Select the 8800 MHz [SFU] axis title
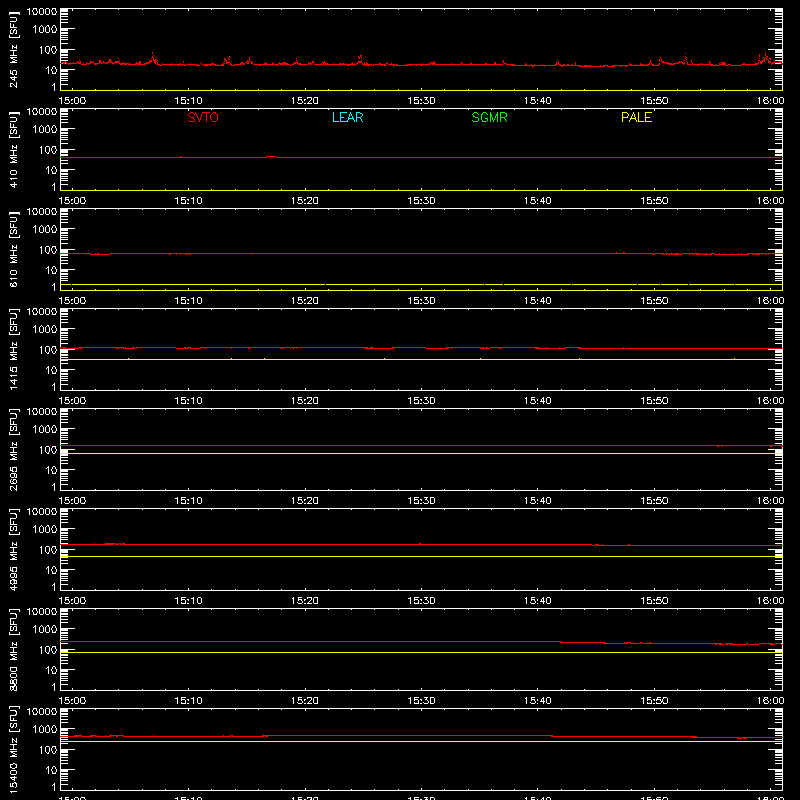The image size is (800, 800). (14, 649)
